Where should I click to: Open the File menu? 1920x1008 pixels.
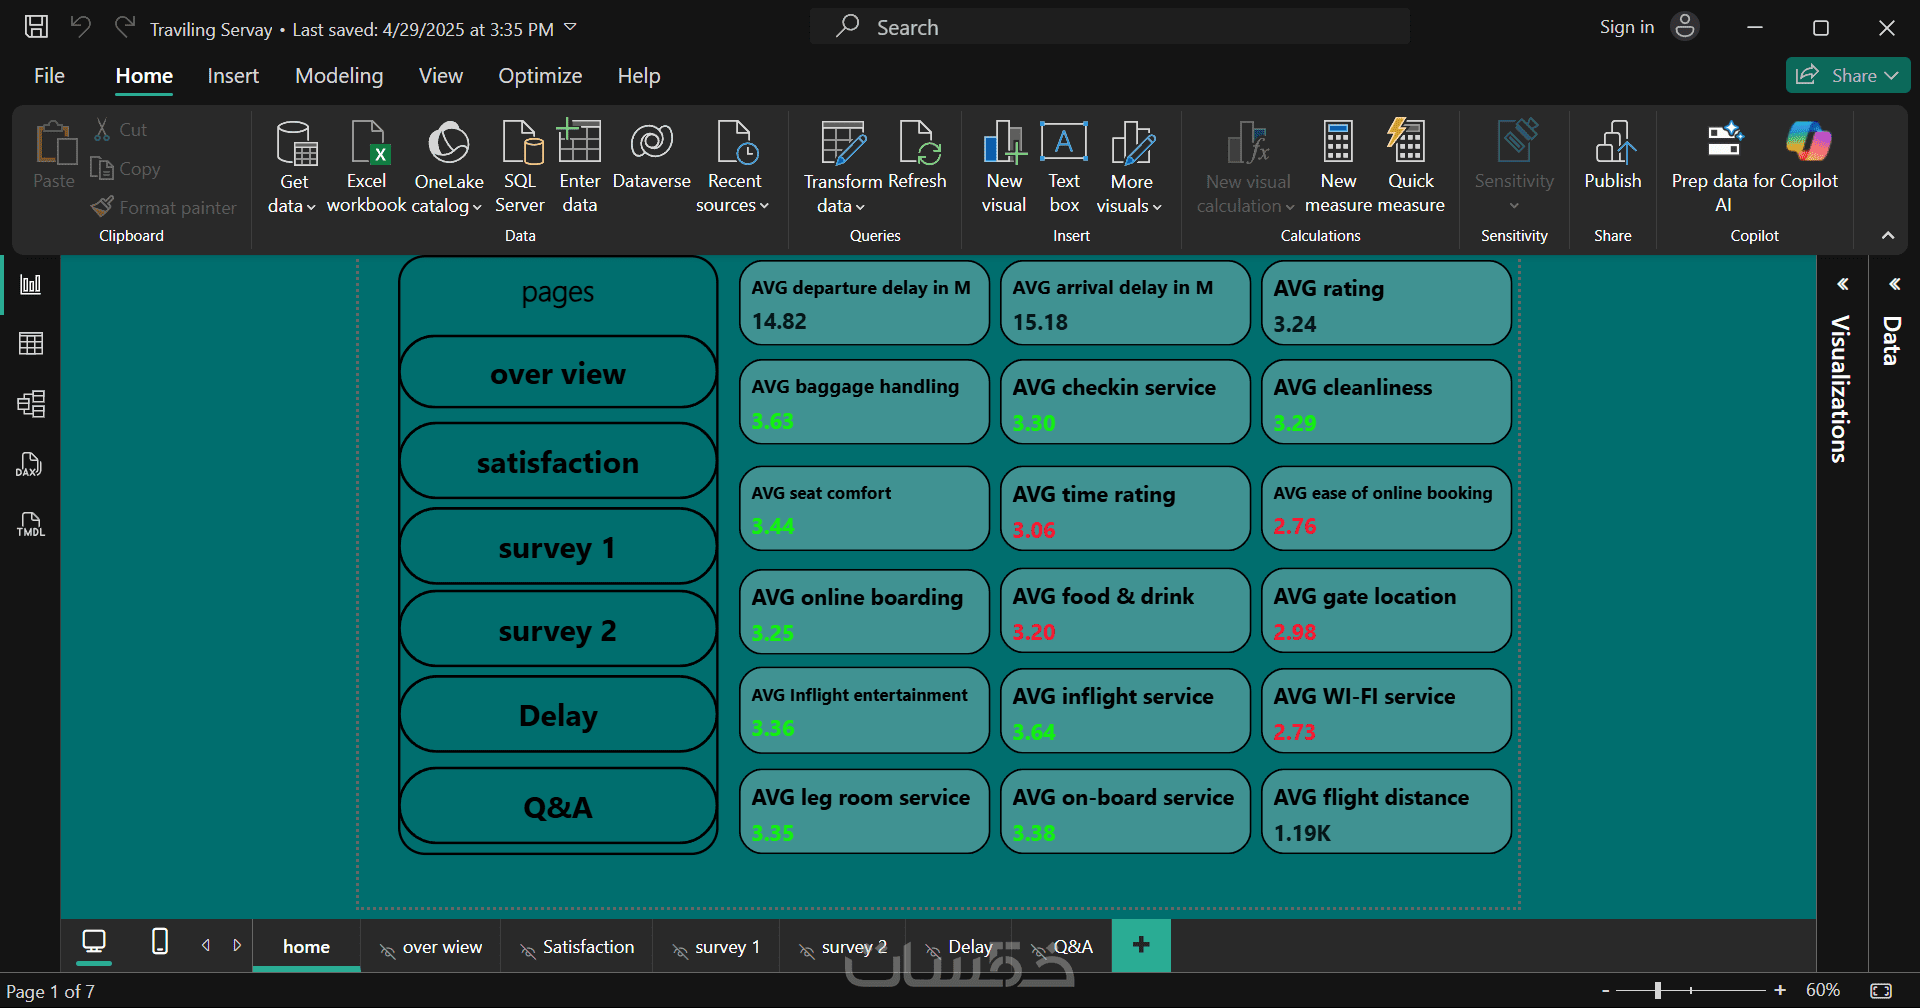click(49, 76)
